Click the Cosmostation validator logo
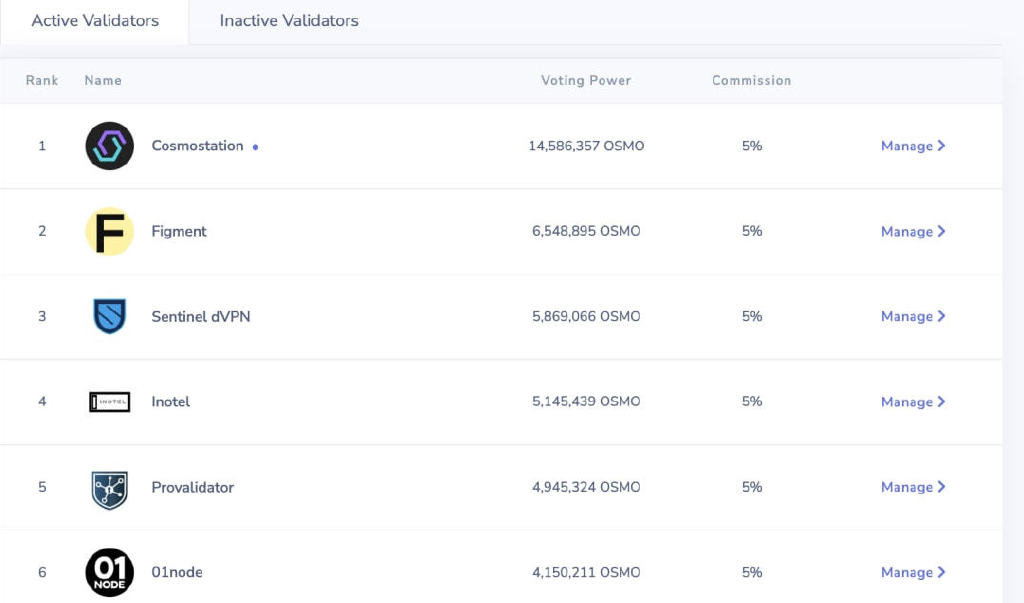This screenshot has width=1024, height=603. [110, 146]
